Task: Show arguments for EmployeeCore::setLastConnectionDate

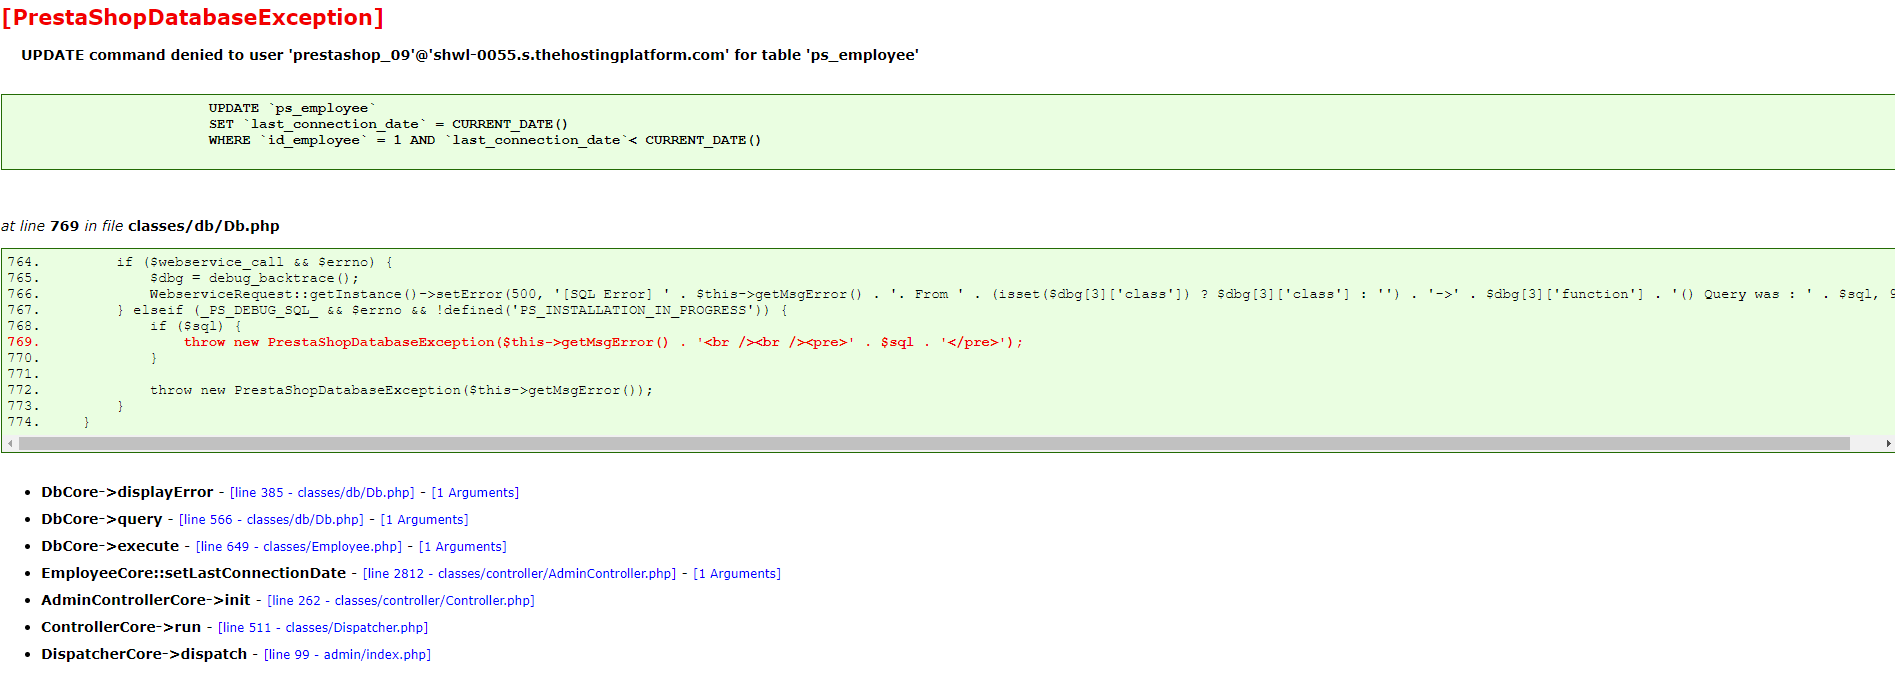Action: [x=737, y=574]
